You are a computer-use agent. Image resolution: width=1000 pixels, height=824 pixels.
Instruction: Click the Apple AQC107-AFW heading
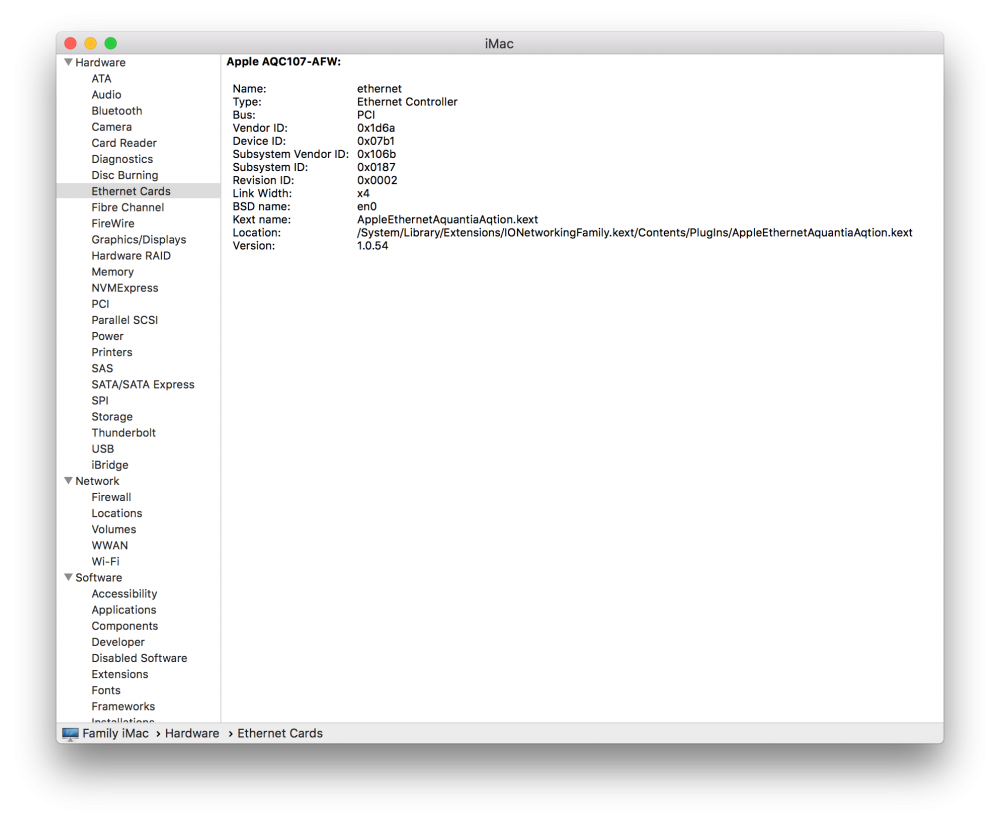pos(284,62)
